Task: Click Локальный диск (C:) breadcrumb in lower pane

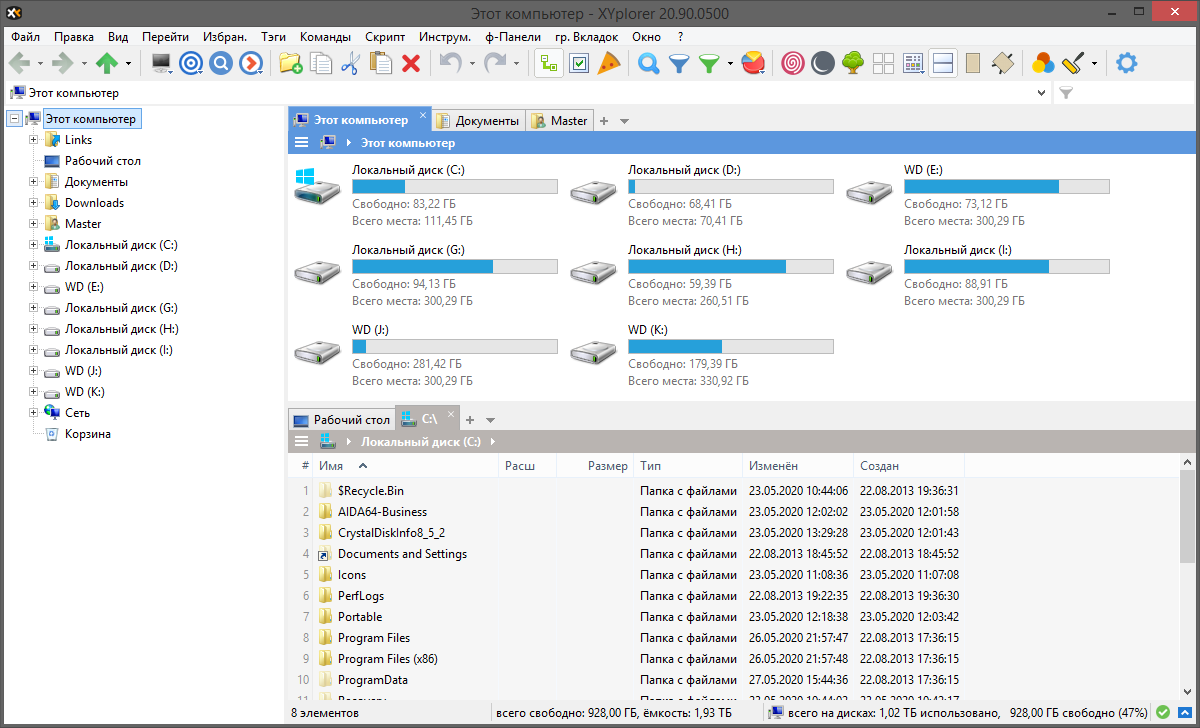Action: click(420, 441)
